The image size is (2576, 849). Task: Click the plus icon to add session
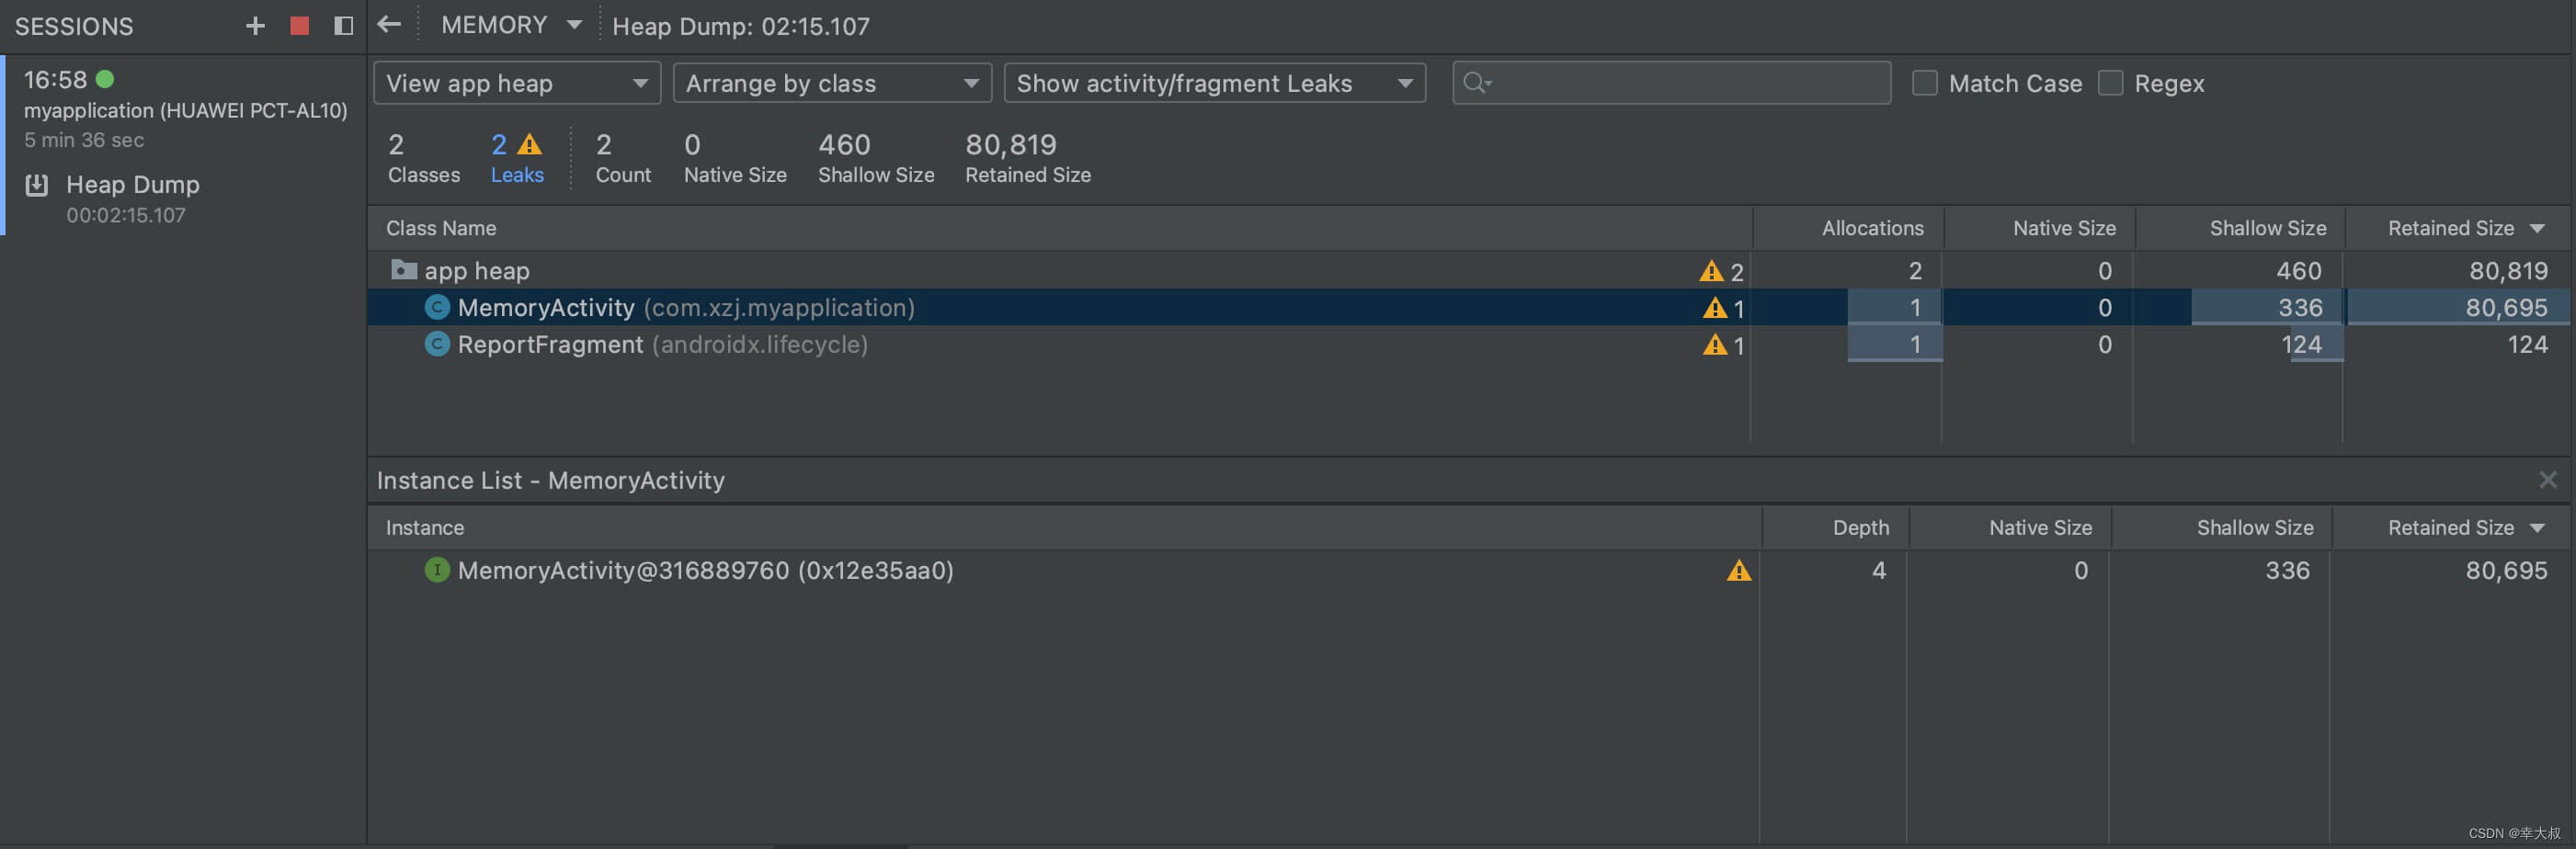[x=255, y=26]
